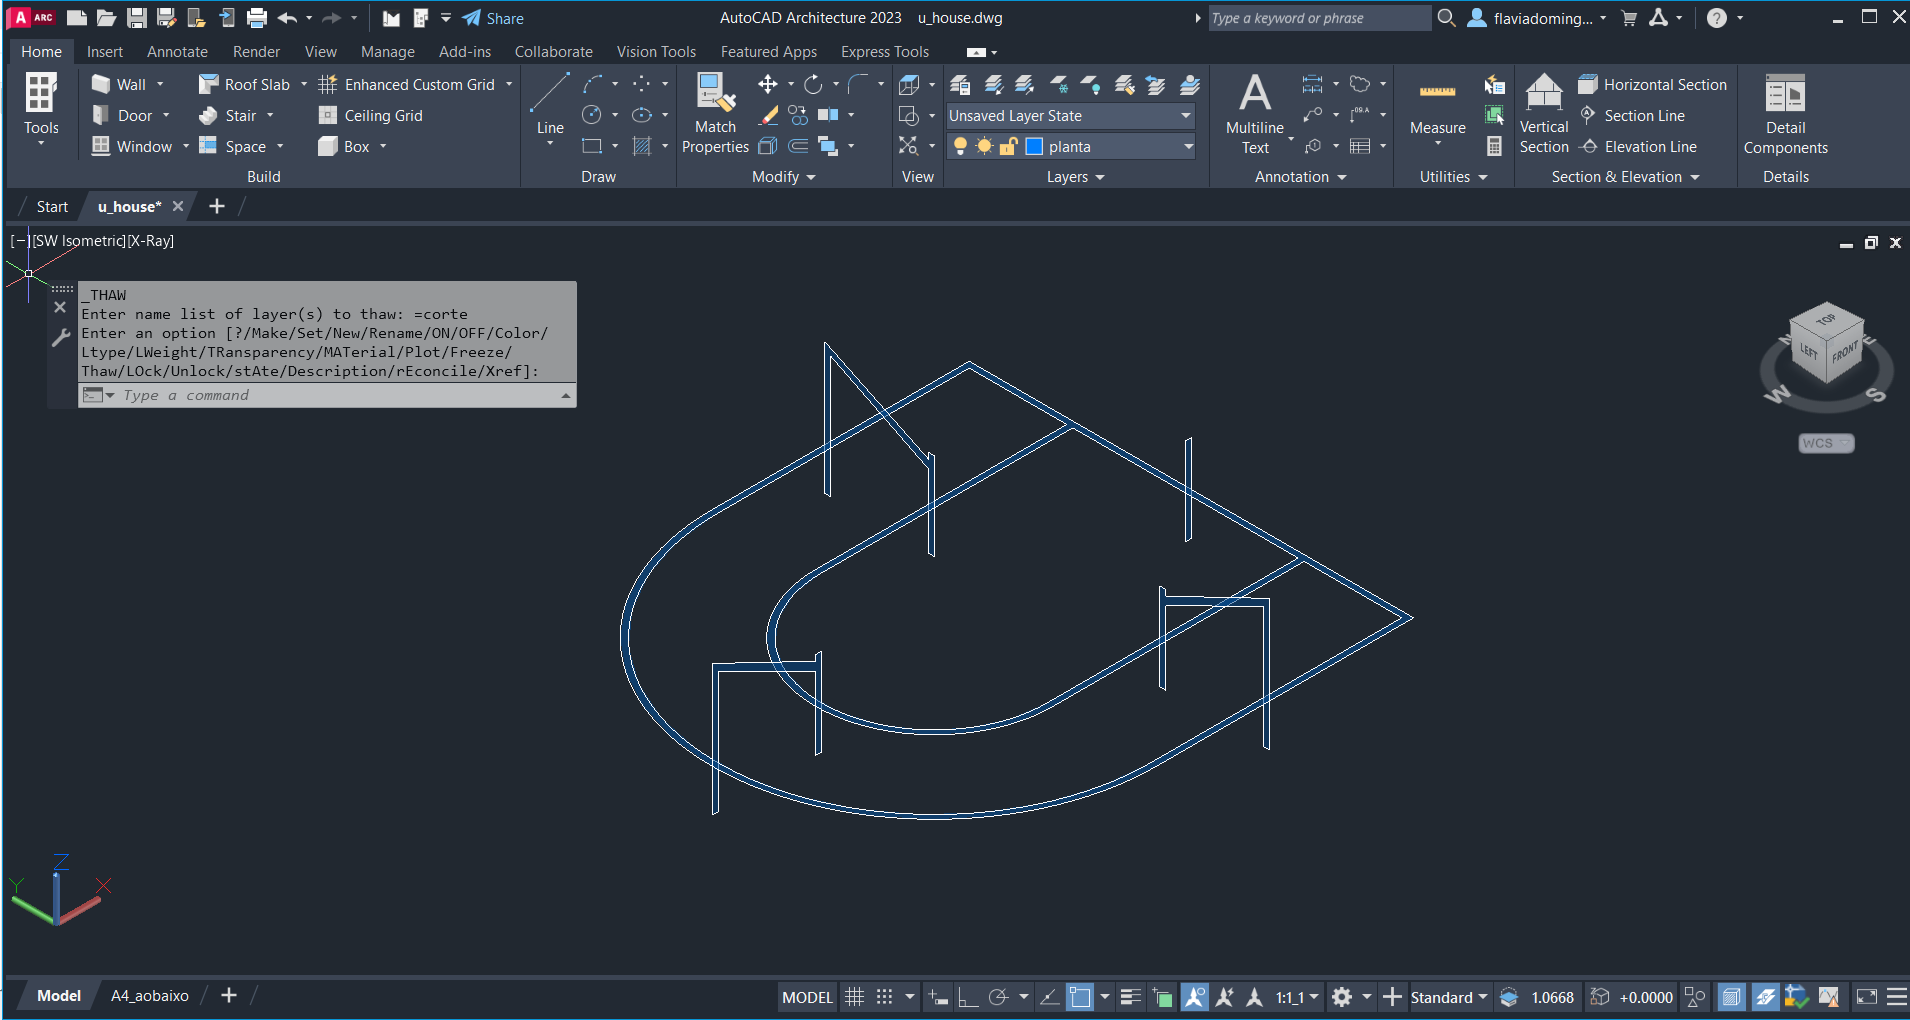Image resolution: width=1910 pixels, height=1020 pixels.
Task: Toggle grid display in status bar
Action: pyautogui.click(x=854, y=997)
